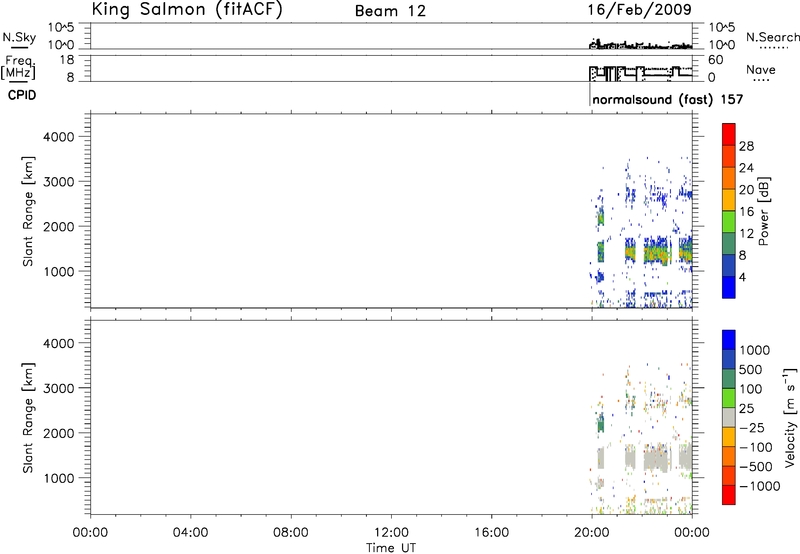Select the '60' Nave axis tick label
Viewport: 800px width, 554px height.
click(715, 60)
